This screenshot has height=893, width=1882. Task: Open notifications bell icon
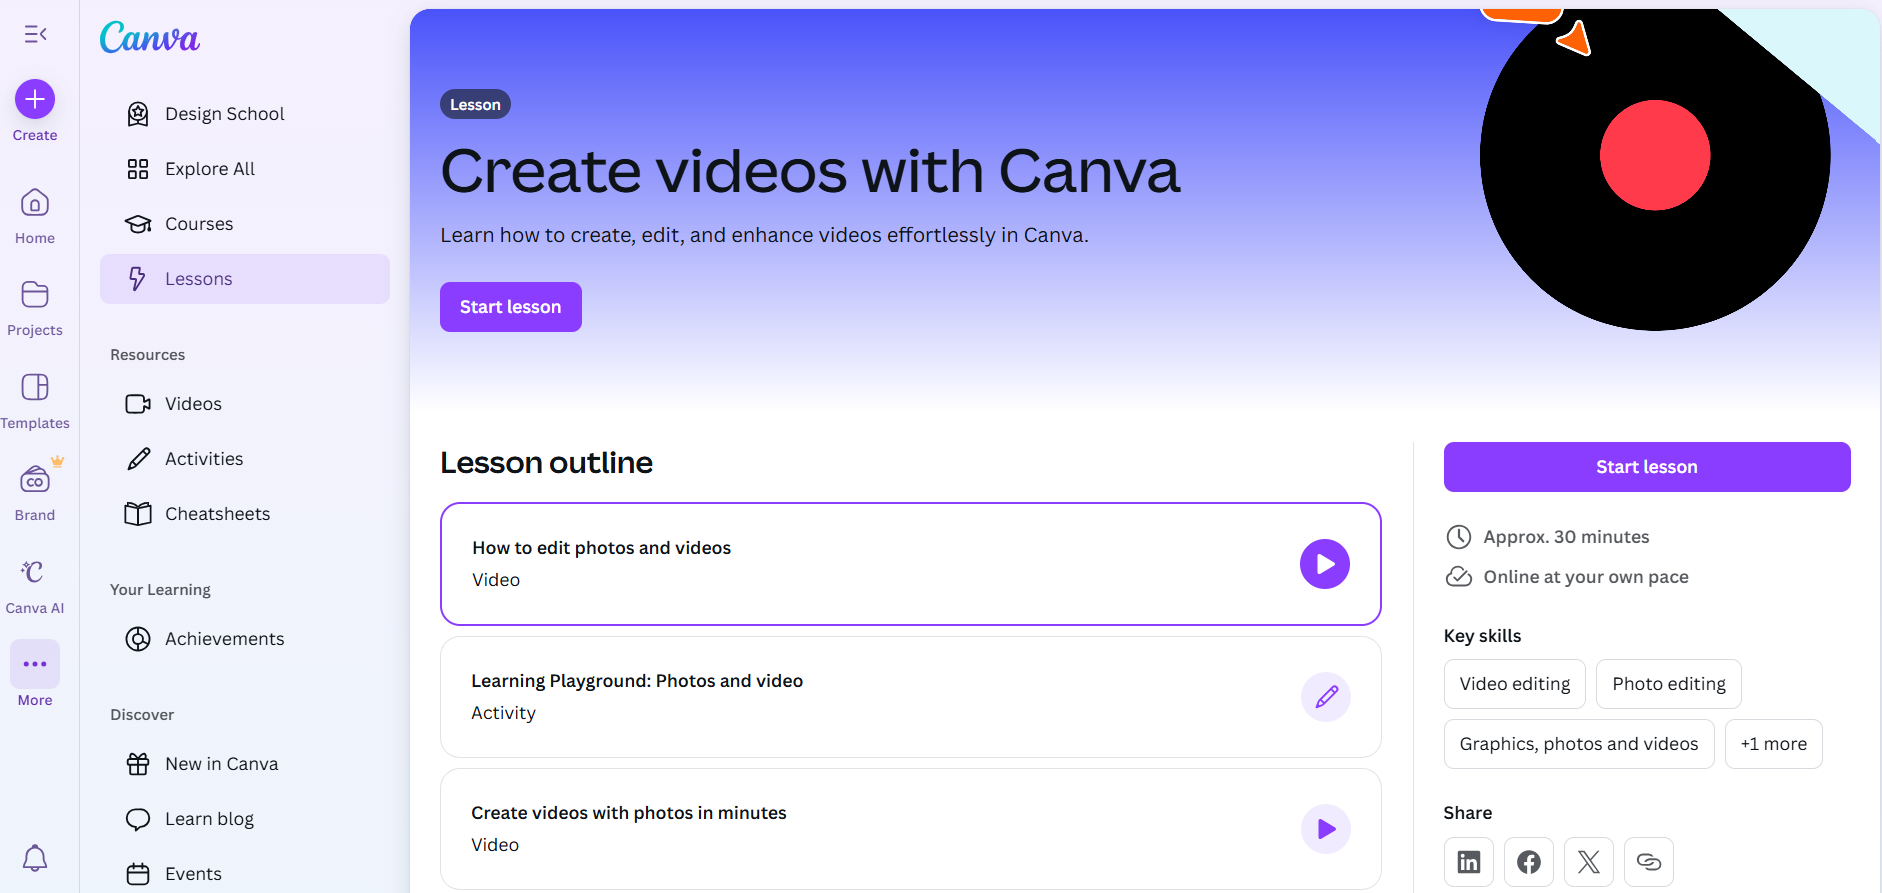(x=35, y=858)
